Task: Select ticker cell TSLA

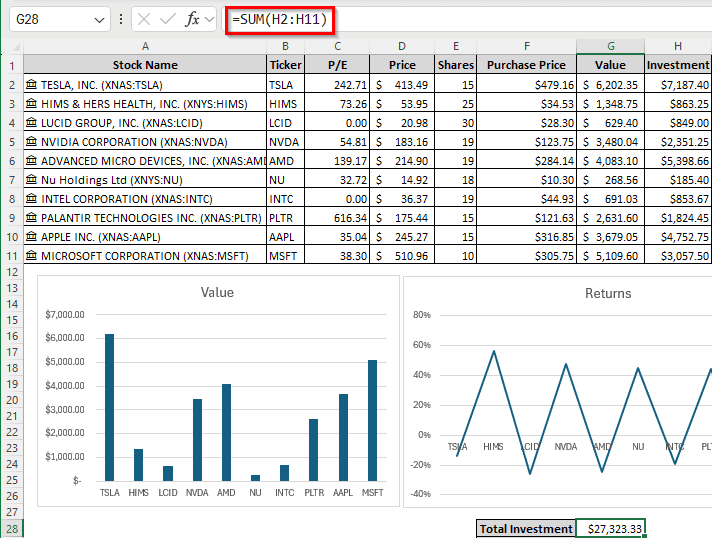Action: pos(285,84)
